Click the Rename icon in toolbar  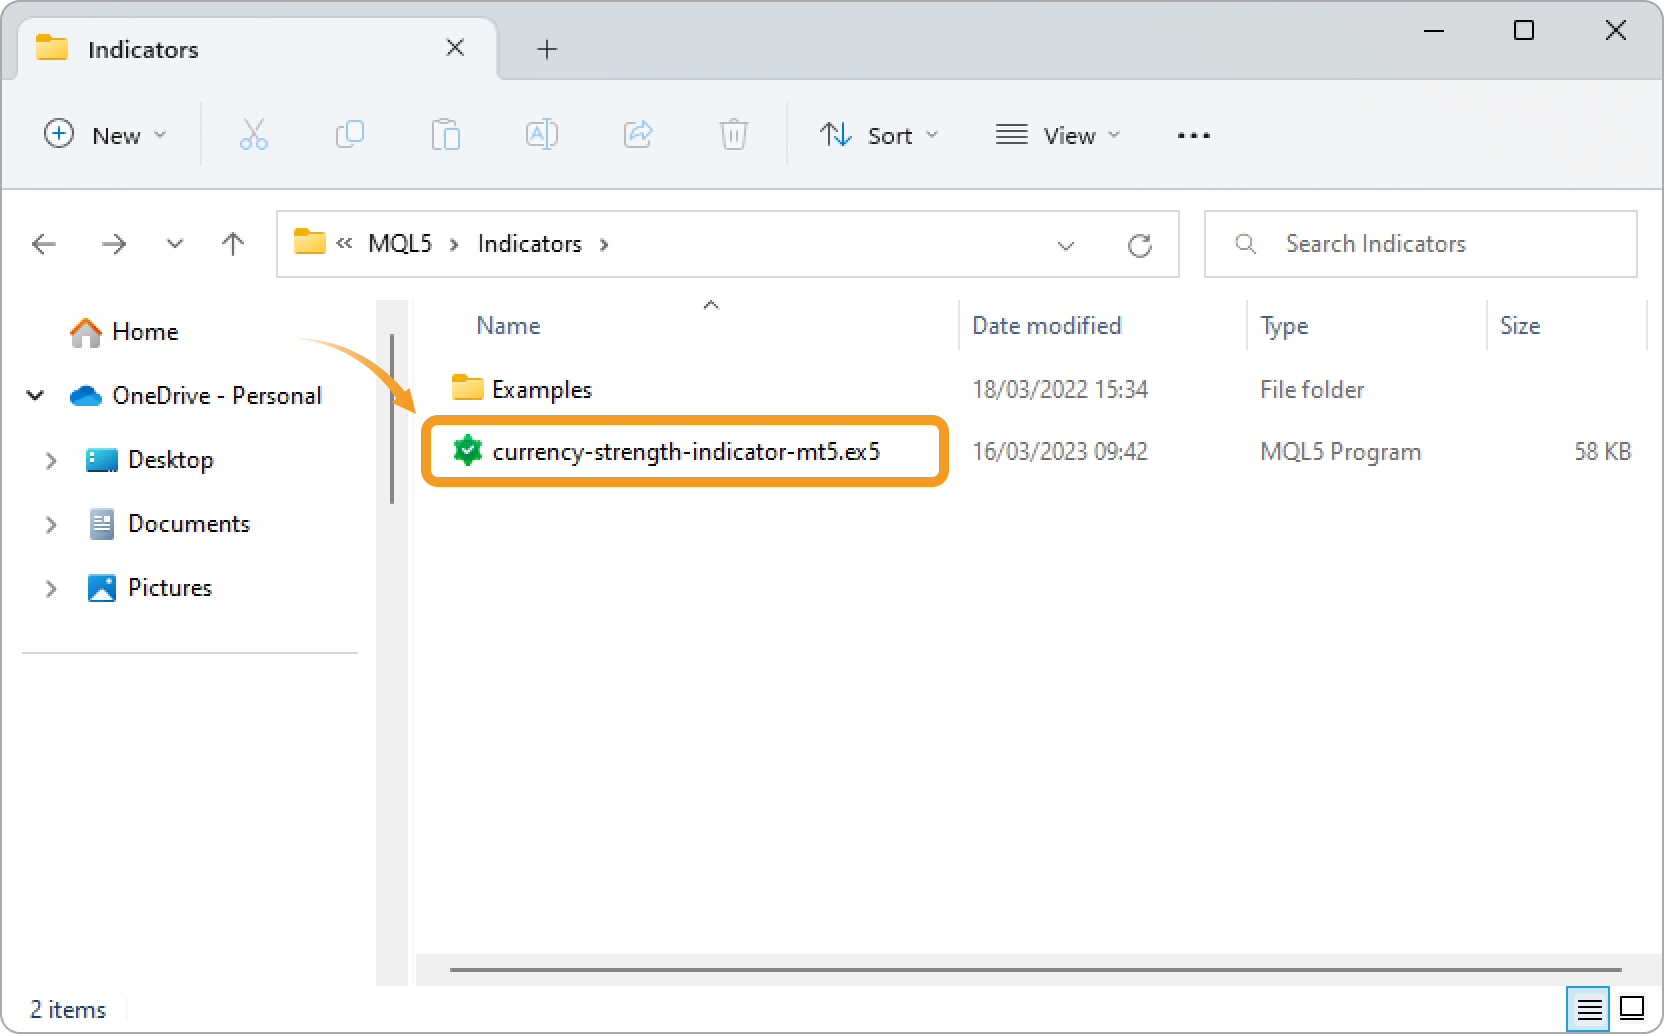coord(541,134)
